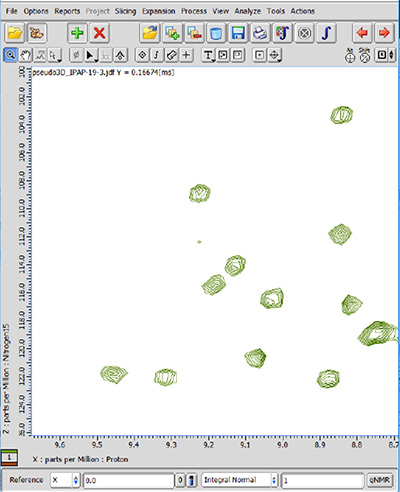400x492 pixels.
Task: Open the Reference axis X dropdown
Action: tap(65, 480)
